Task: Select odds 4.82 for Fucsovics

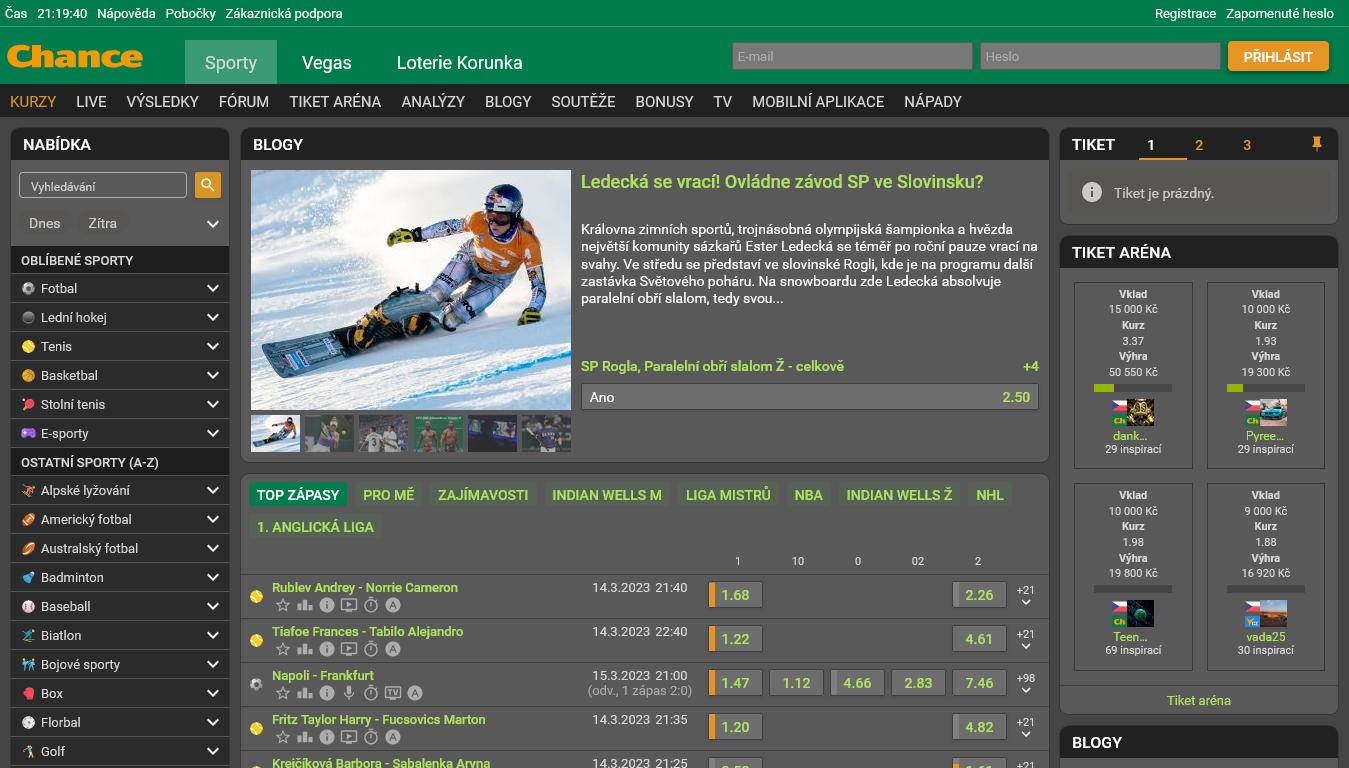Action: click(979, 727)
